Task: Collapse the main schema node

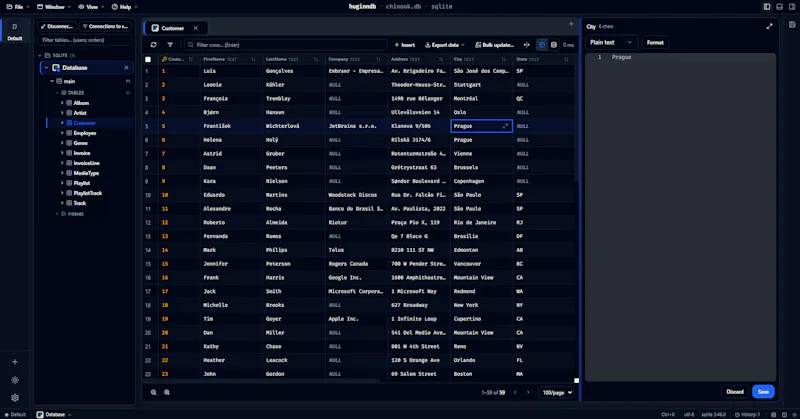Action: click(52, 81)
